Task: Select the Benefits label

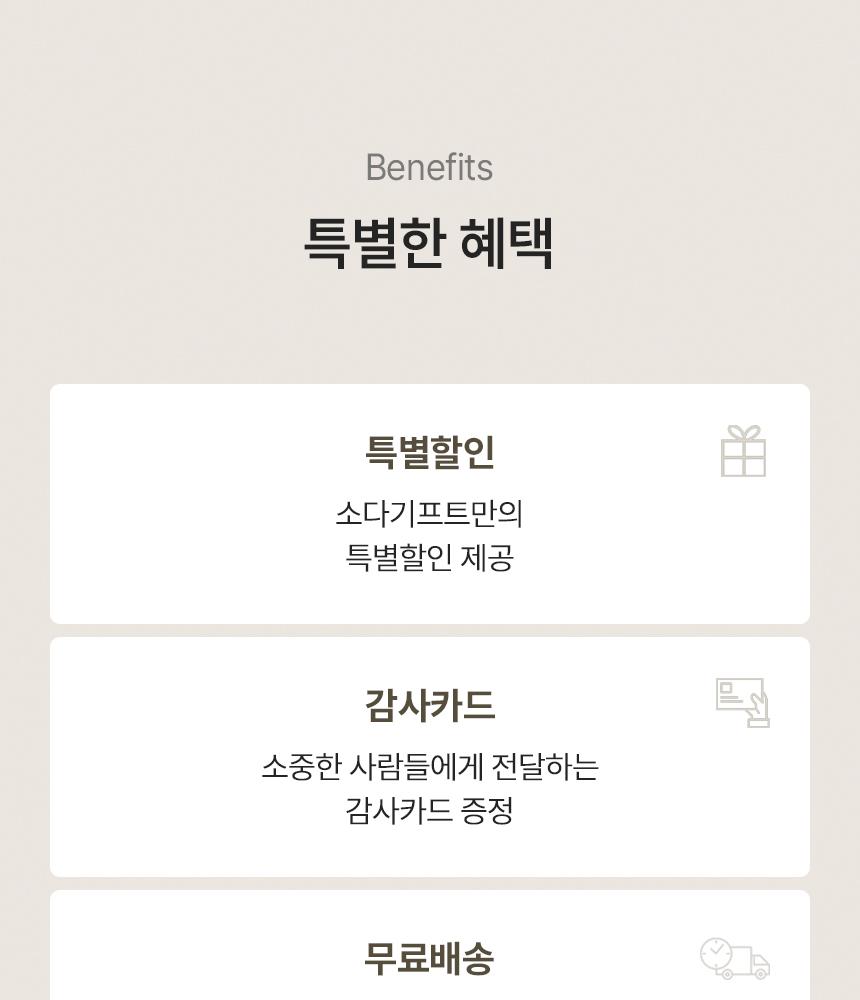Action: coord(429,168)
